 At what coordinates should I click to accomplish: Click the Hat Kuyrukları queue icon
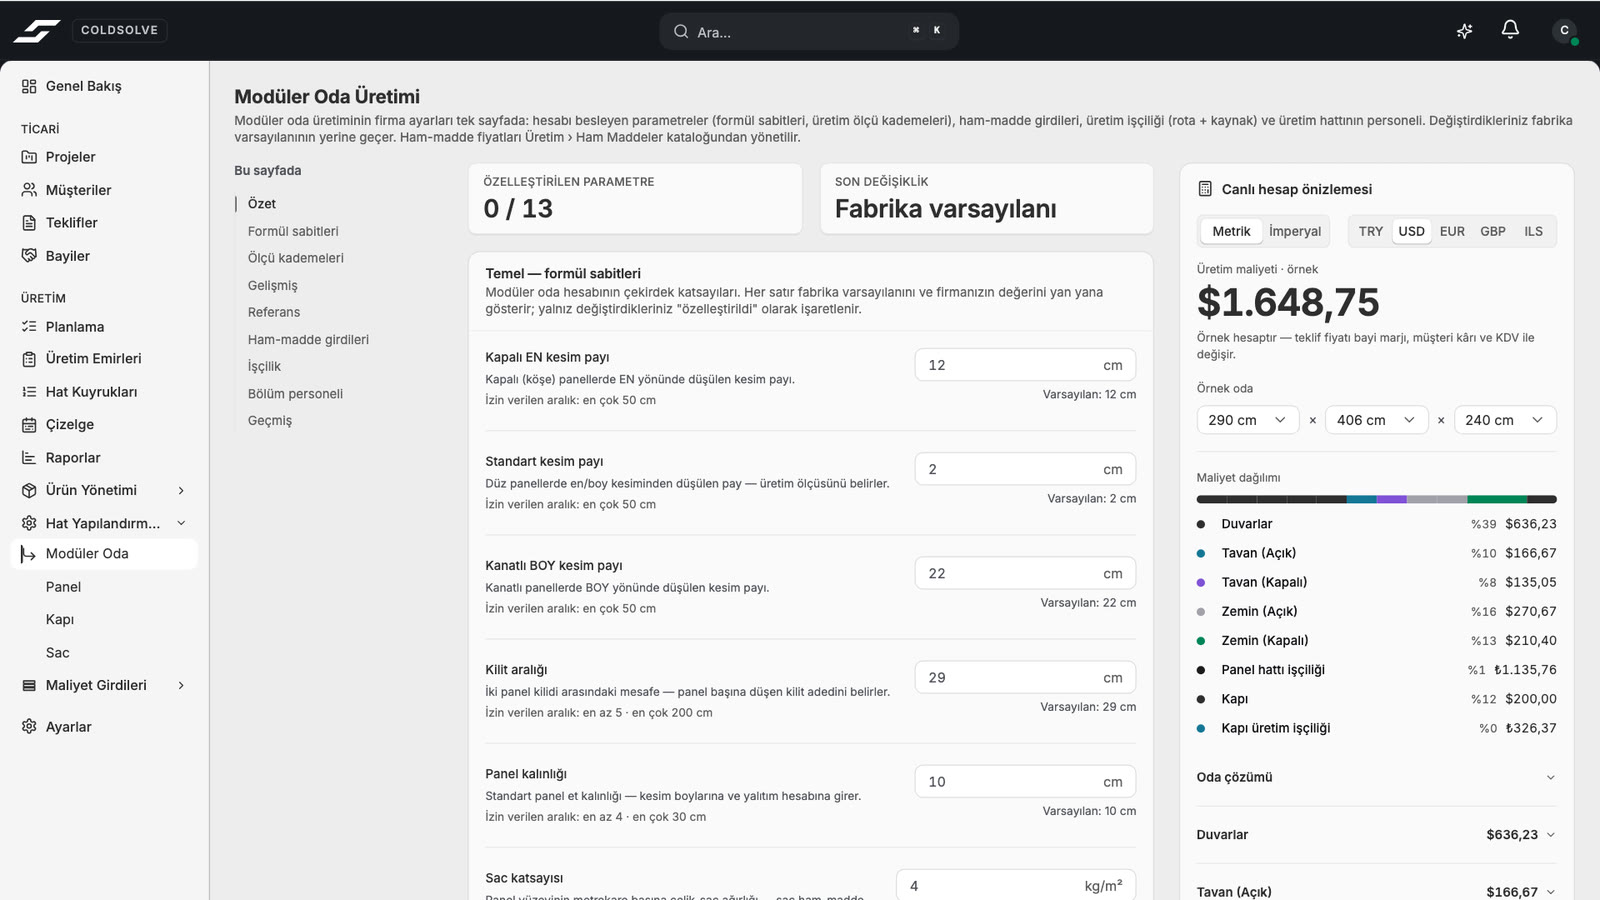coord(29,392)
